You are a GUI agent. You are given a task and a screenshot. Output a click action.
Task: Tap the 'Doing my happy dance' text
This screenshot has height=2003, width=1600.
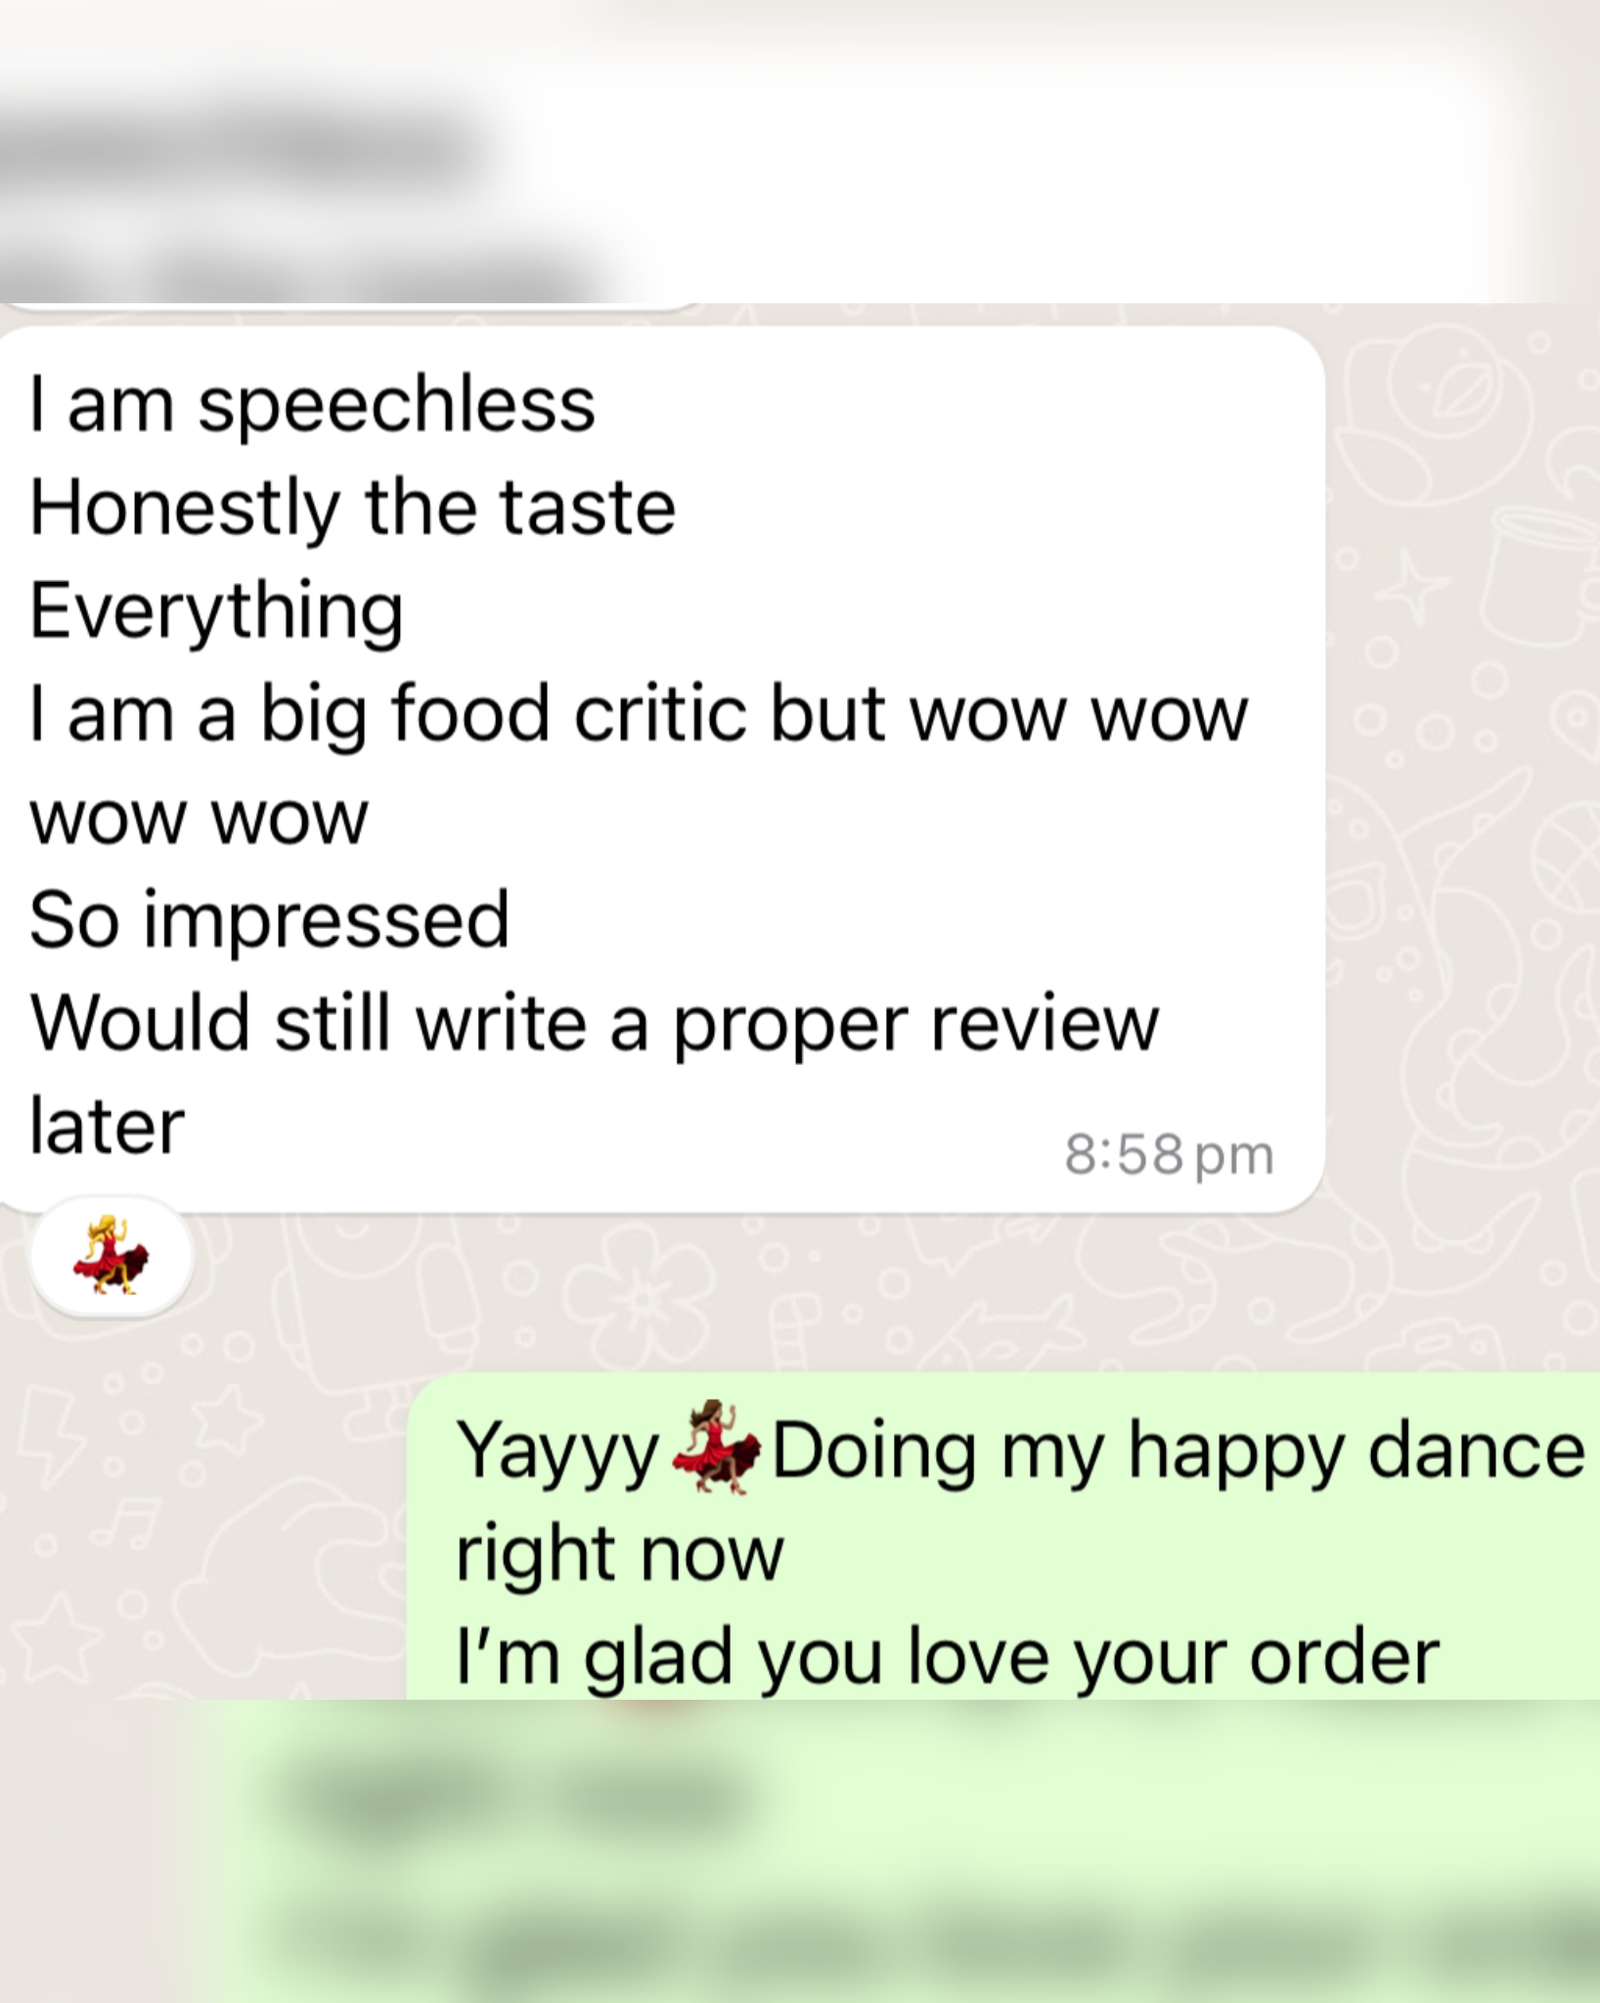[x=1178, y=1451]
